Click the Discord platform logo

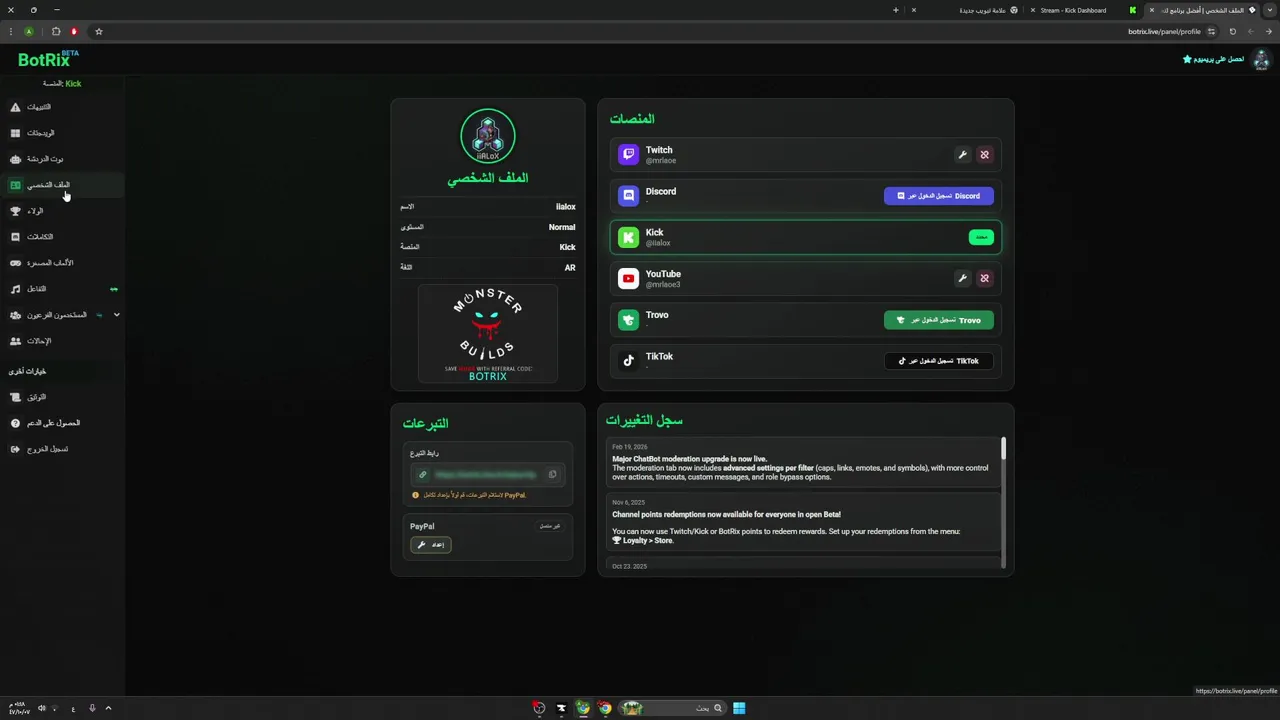628,196
